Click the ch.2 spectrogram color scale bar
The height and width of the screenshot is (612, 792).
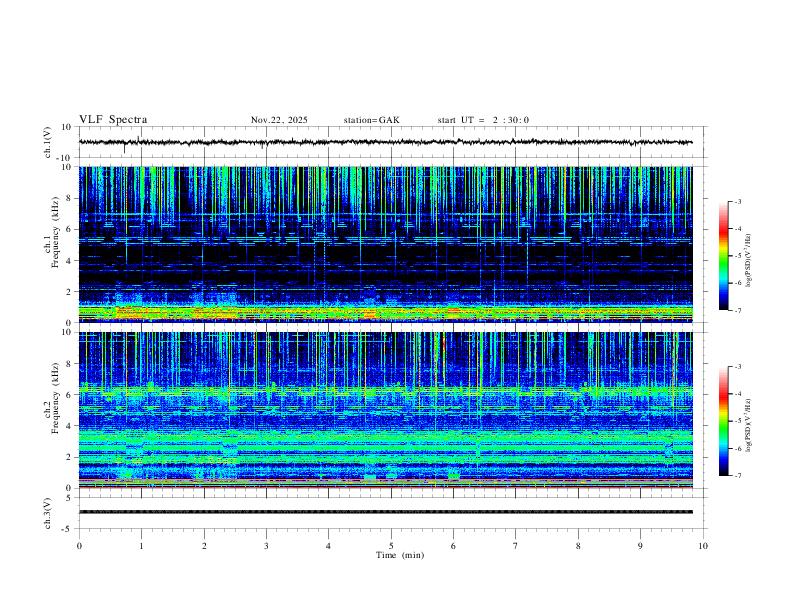(x=723, y=421)
